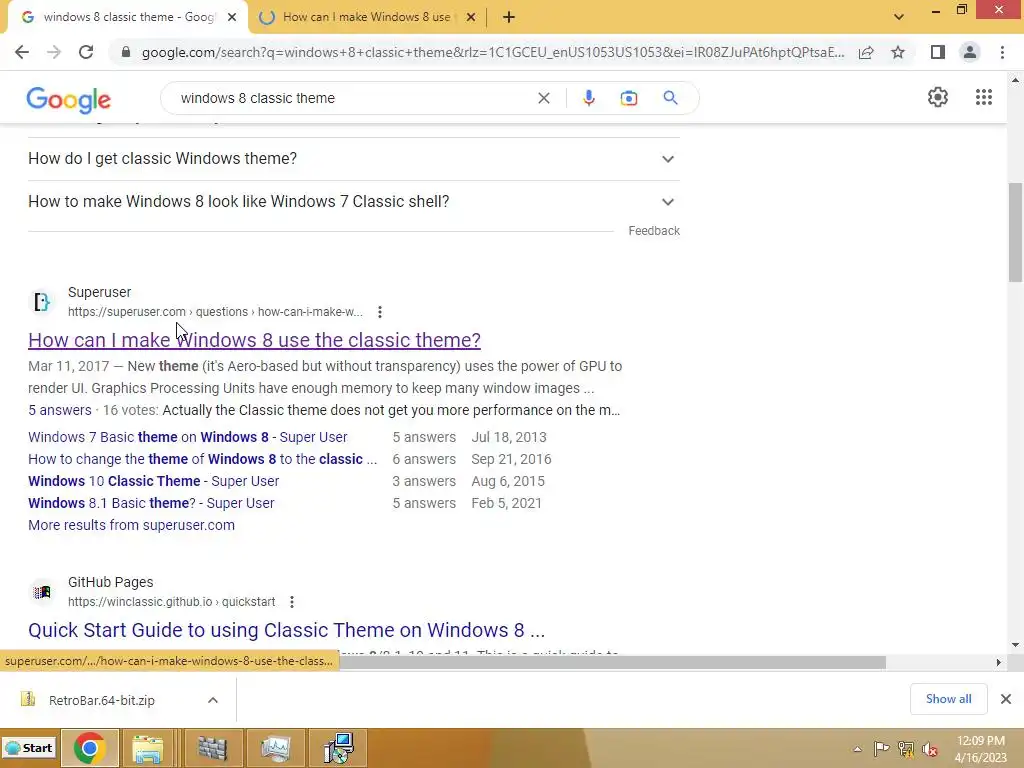The width and height of the screenshot is (1024, 768).
Task: Go back to the previous page
Action: click(x=22, y=52)
